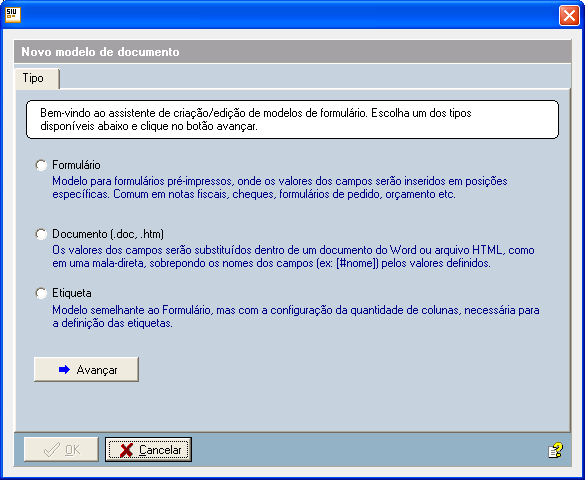Select the Etiqueta radio button
The width and height of the screenshot is (585, 480).
[41, 293]
